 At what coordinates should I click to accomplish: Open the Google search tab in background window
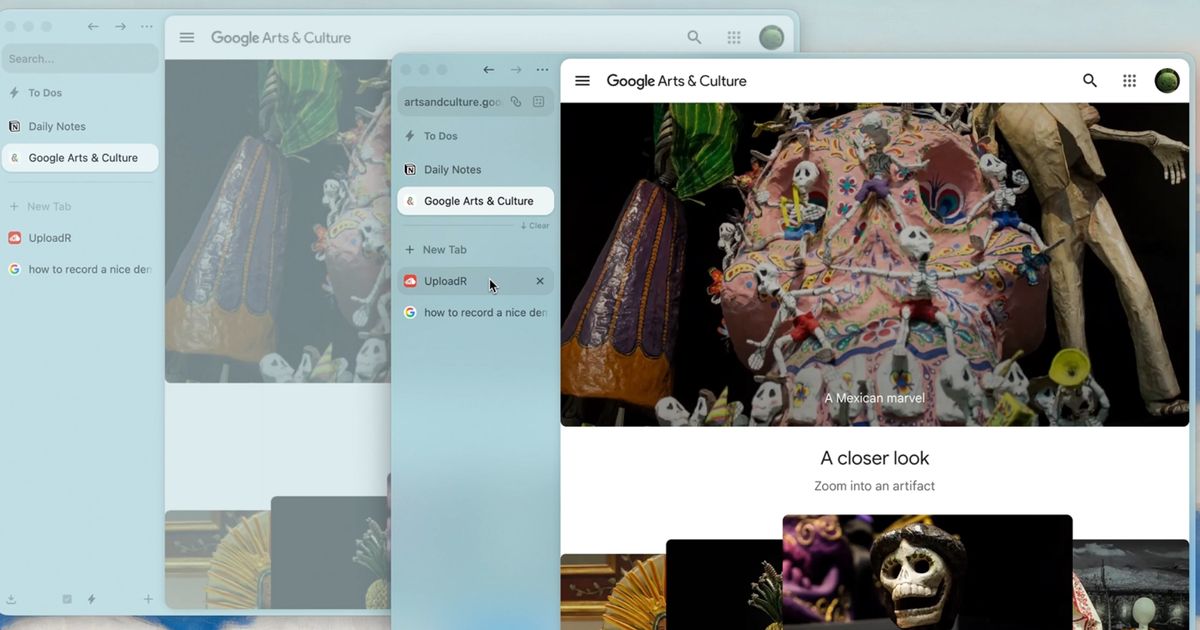pos(80,270)
